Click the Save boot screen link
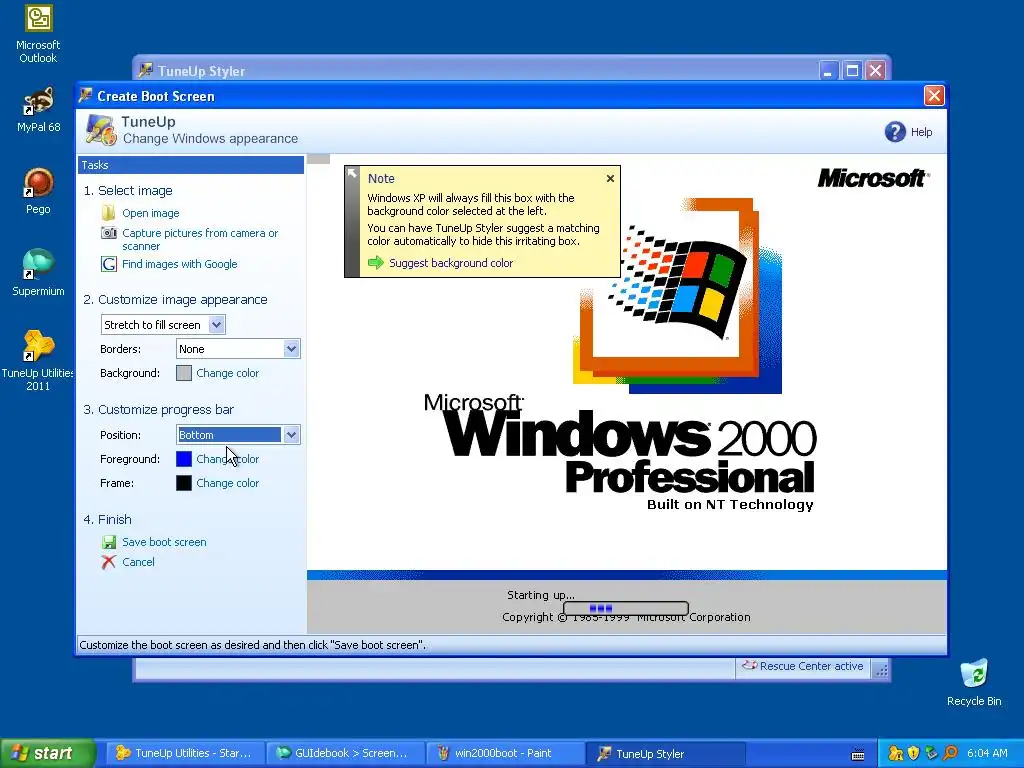This screenshot has height=768, width=1024. [x=164, y=542]
